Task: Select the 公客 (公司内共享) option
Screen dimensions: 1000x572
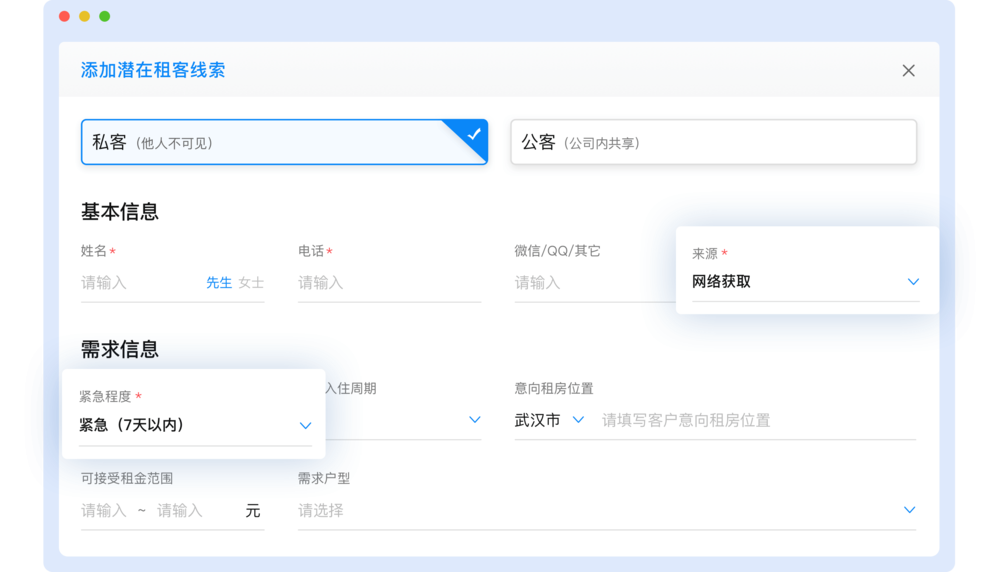Action: click(x=713, y=142)
